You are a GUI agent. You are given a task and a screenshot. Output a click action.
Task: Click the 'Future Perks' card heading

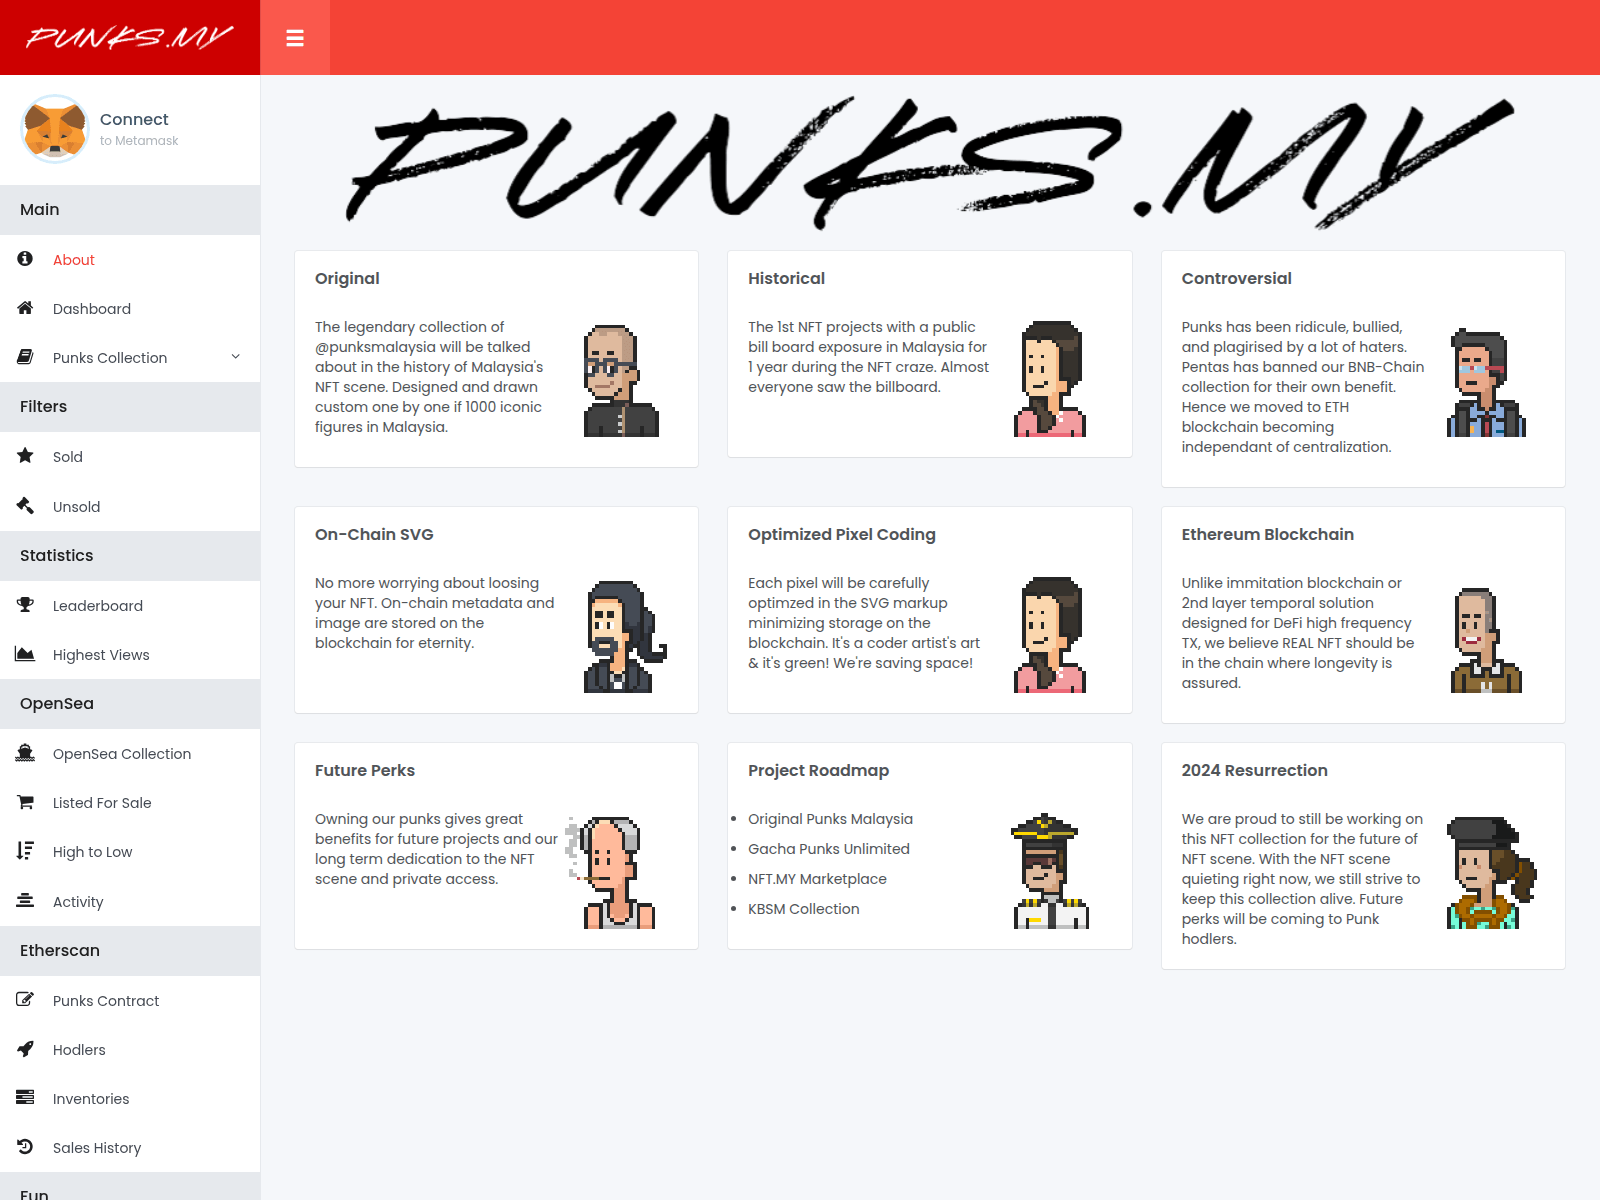[365, 770]
